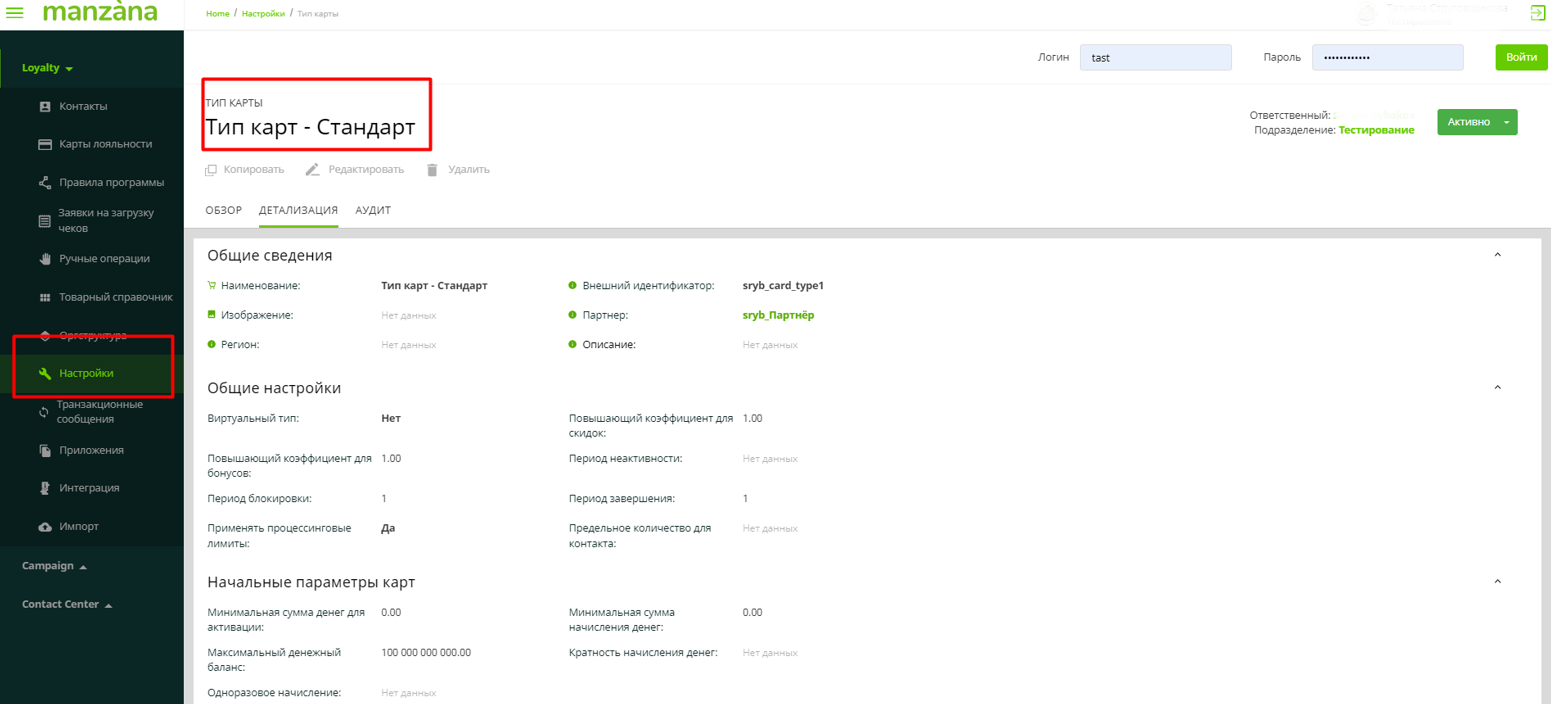Viewport: 1551px width, 704px height.
Task: Switch to the Аудит tab
Action: [373, 210]
